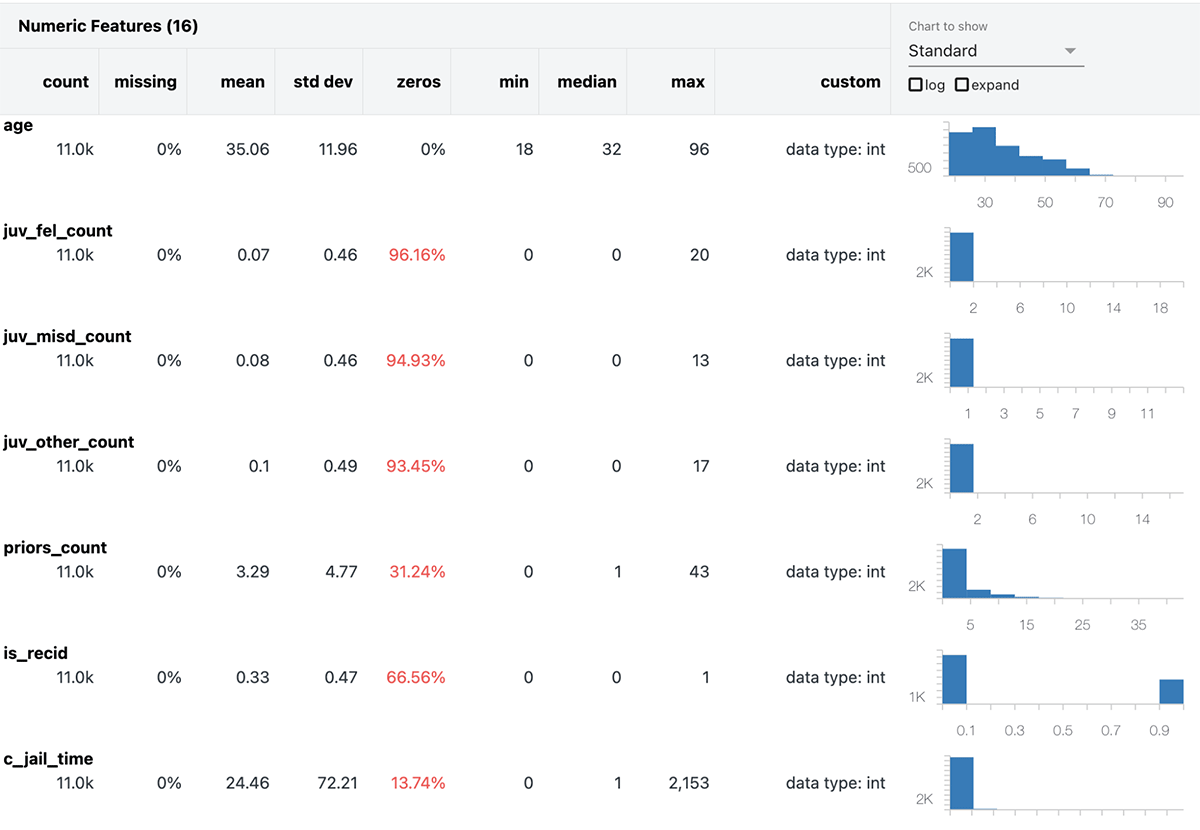
Task: Select the zeros column header
Action: 418,82
